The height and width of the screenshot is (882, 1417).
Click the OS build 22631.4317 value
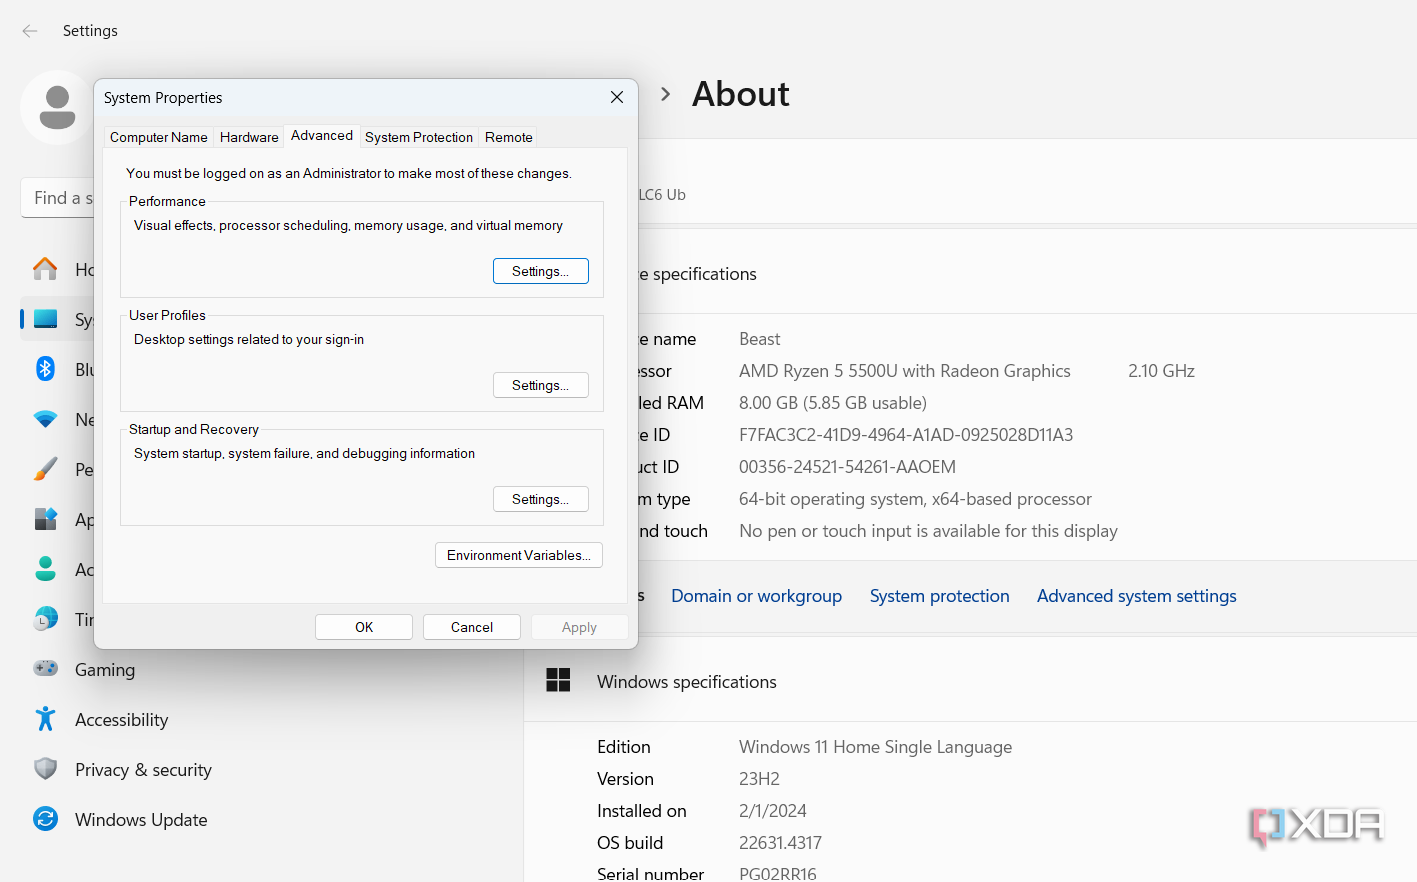(x=780, y=843)
